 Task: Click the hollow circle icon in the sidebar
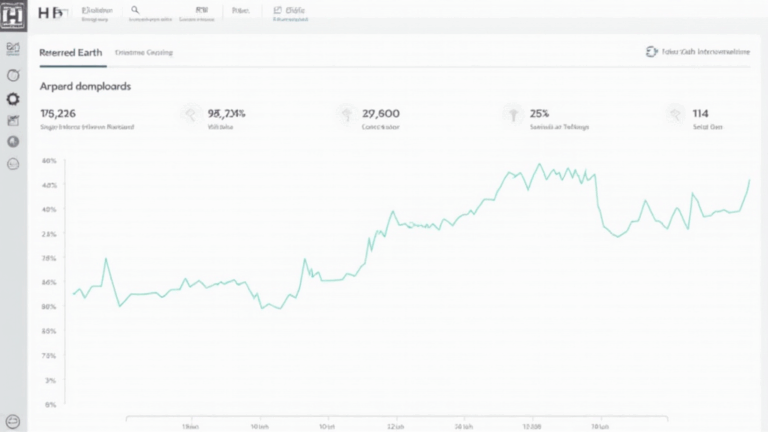point(13,75)
